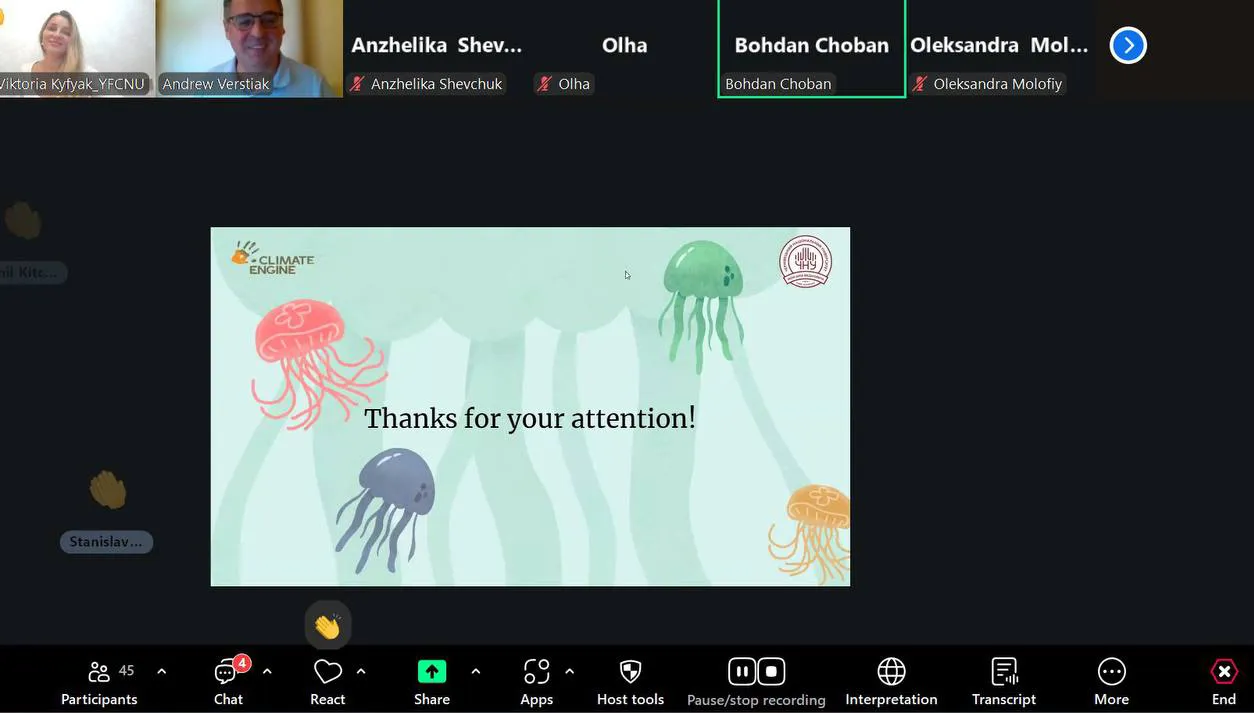This screenshot has width=1254, height=713.
Task: Stop the recording
Action: click(x=771, y=670)
